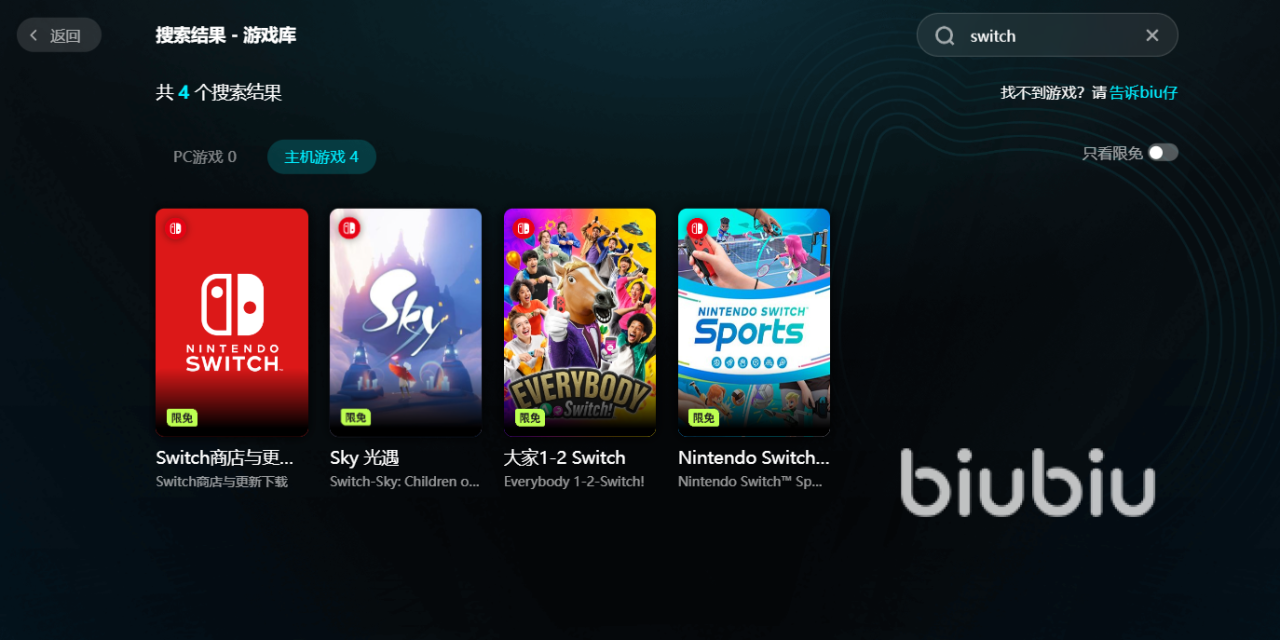Click 限免 tag on Sky cover
This screenshot has height=640, width=1280.
[355, 418]
